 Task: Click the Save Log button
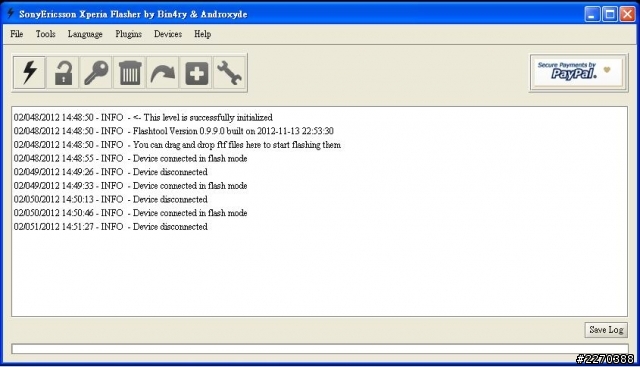[606, 330]
